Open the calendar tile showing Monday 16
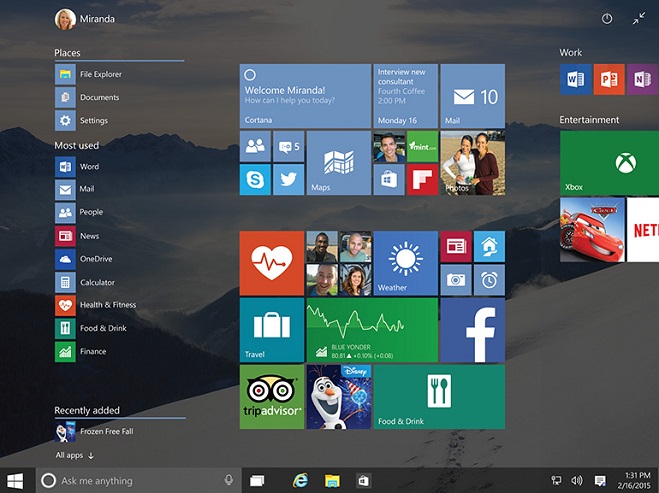 (x=406, y=96)
